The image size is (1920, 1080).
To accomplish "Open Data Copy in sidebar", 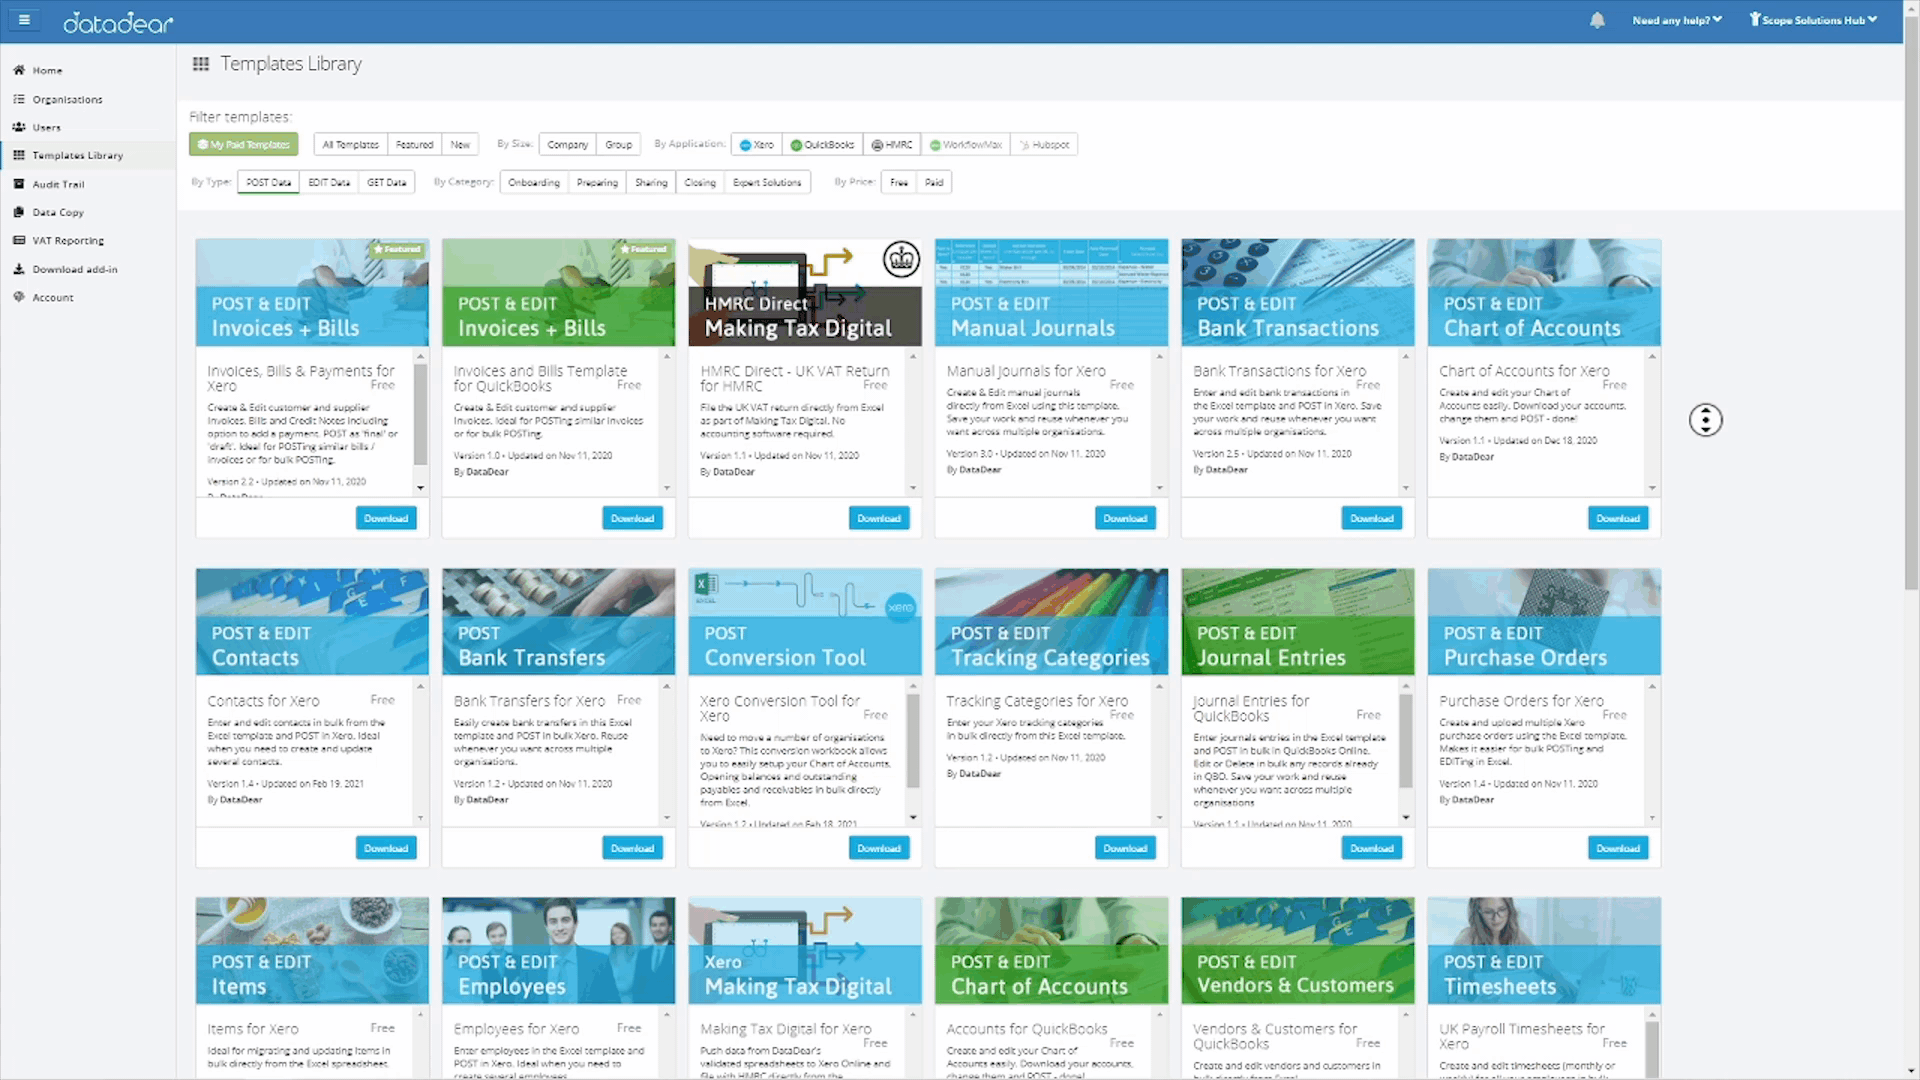I will [57, 212].
